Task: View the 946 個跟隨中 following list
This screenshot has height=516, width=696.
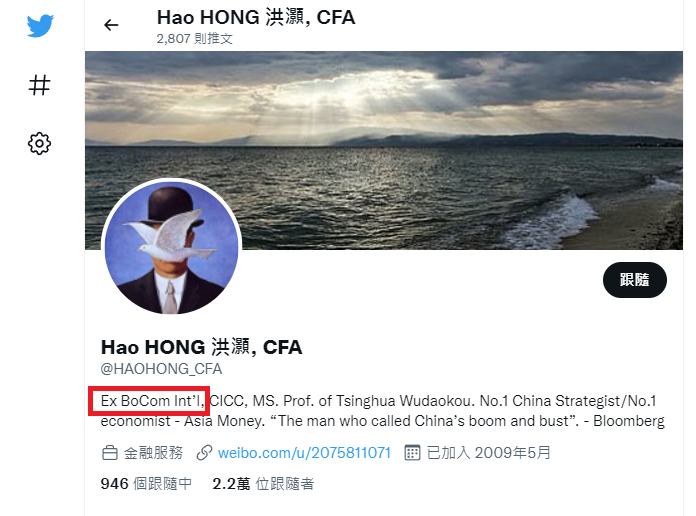Action: click(x=146, y=484)
